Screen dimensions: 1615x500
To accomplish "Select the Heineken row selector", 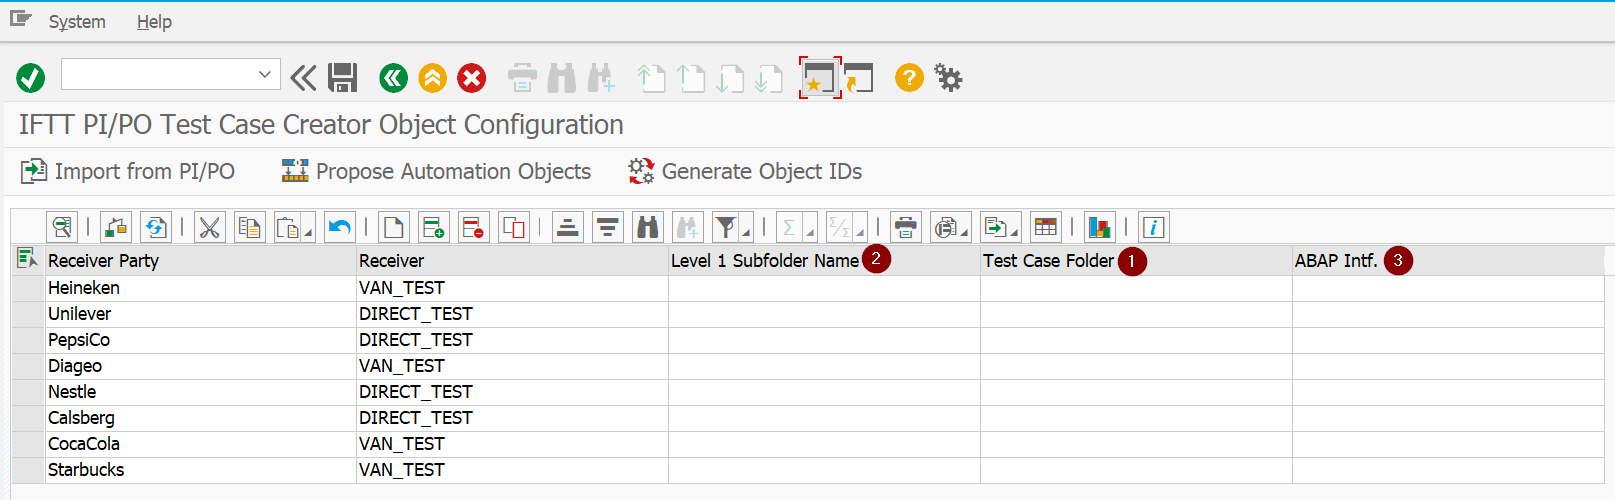I will [28, 288].
